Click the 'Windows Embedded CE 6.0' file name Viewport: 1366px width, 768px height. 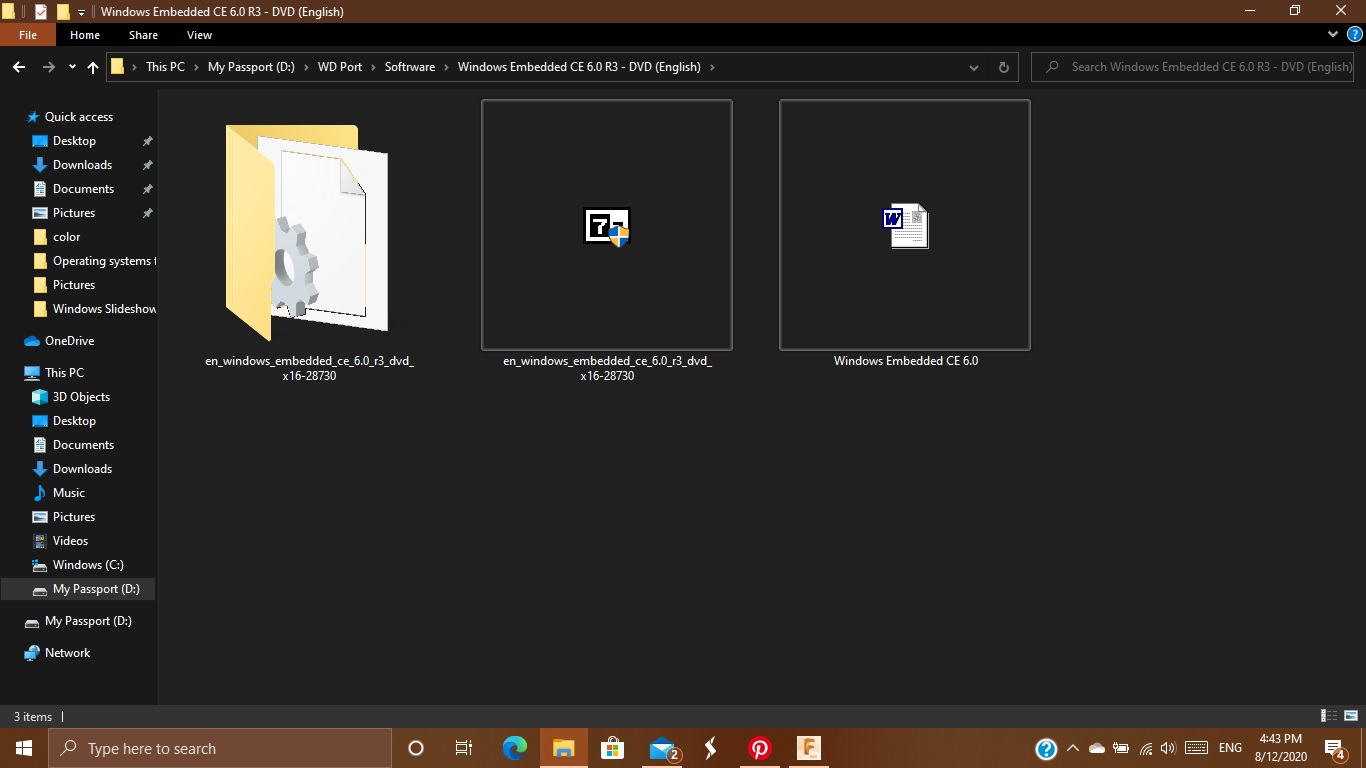click(x=906, y=361)
